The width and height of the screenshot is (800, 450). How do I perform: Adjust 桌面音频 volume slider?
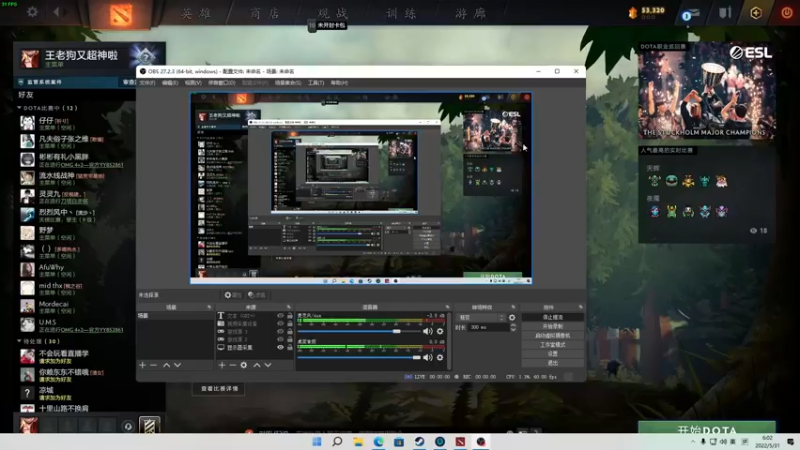(359, 358)
